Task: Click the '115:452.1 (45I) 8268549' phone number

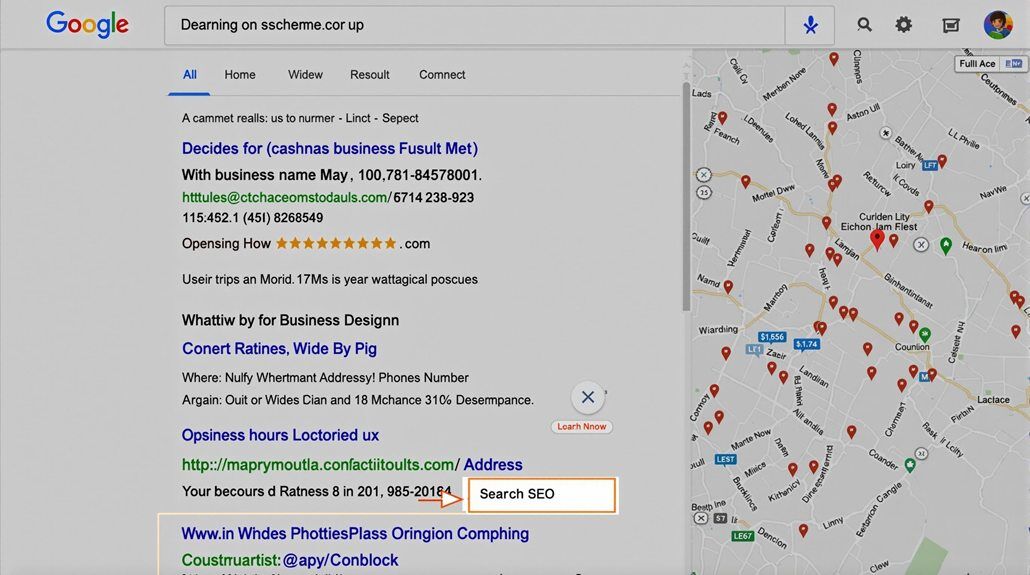Action: (252, 218)
